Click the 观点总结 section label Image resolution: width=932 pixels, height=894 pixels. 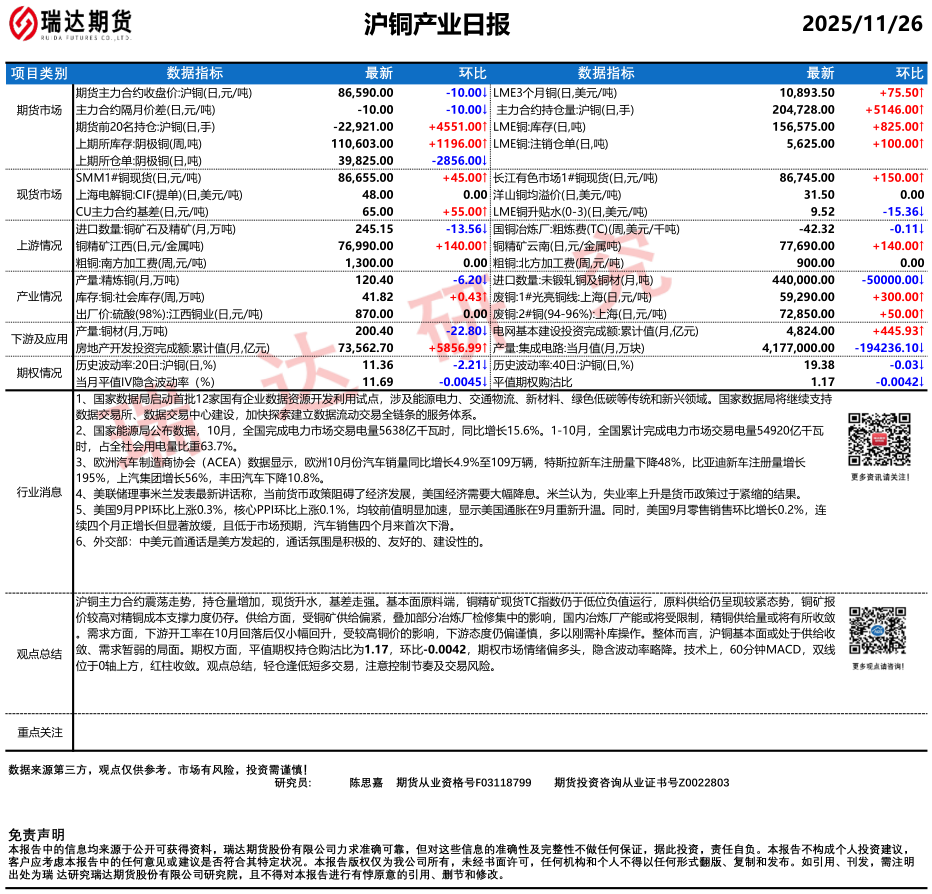pos(39,652)
